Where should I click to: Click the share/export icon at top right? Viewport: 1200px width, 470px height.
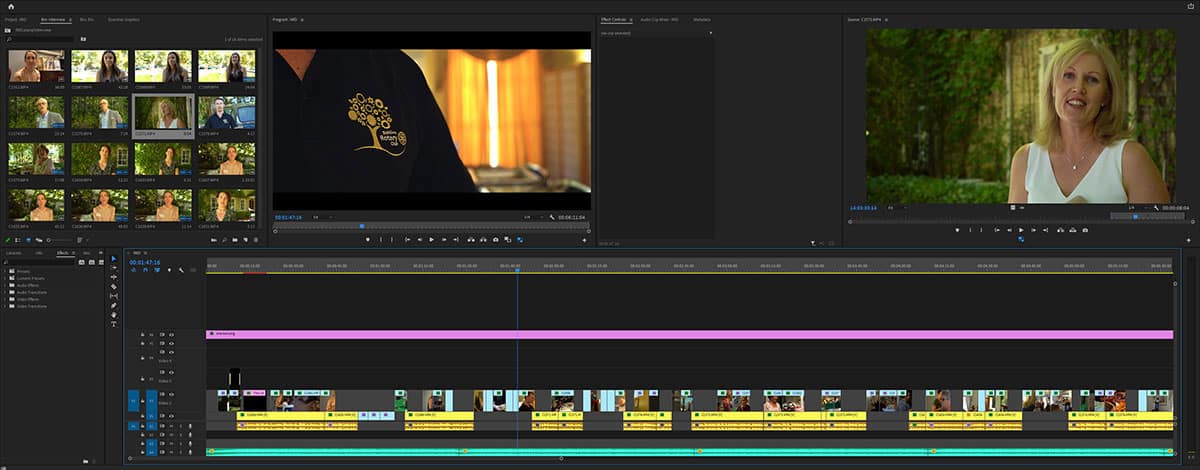coord(1189,6)
